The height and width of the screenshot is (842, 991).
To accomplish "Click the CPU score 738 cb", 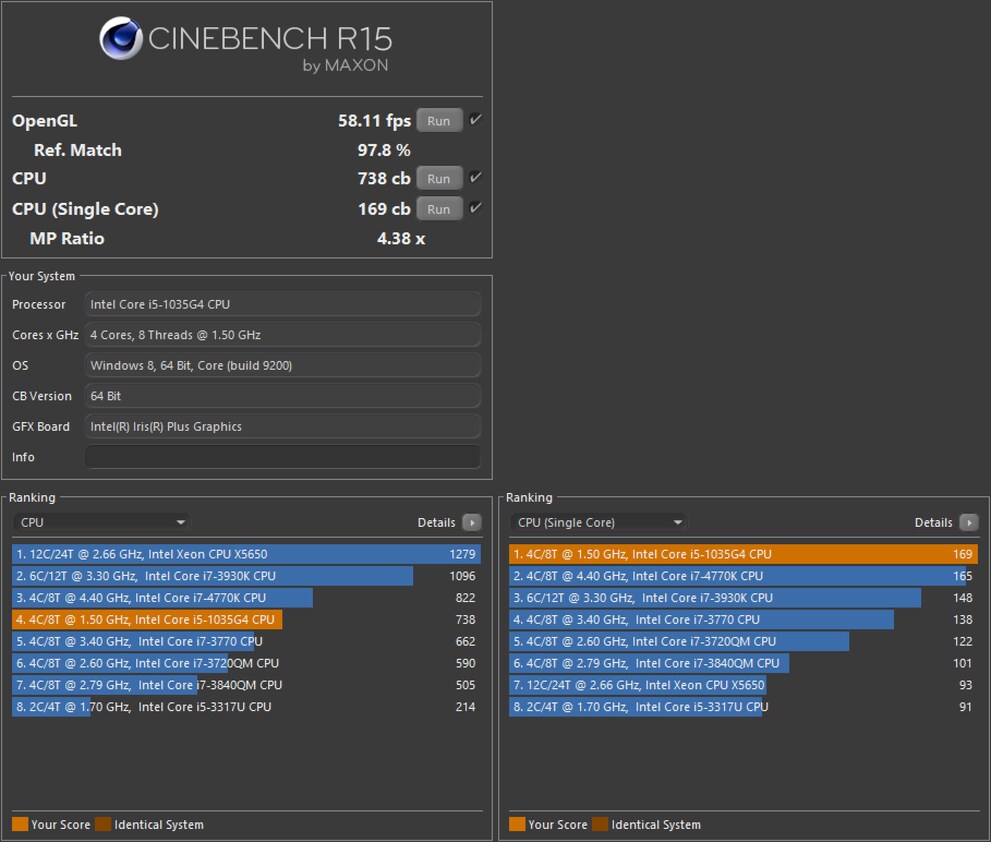I will 384,179.
